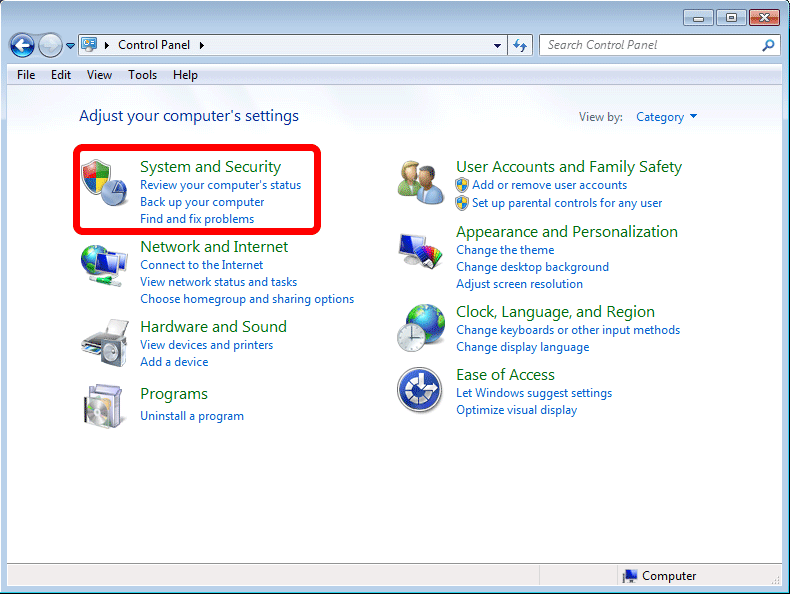The width and height of the screenshot is (790, 594).
Task: Click shield icon beside Set up parental controls
Action: click(462, 203)
